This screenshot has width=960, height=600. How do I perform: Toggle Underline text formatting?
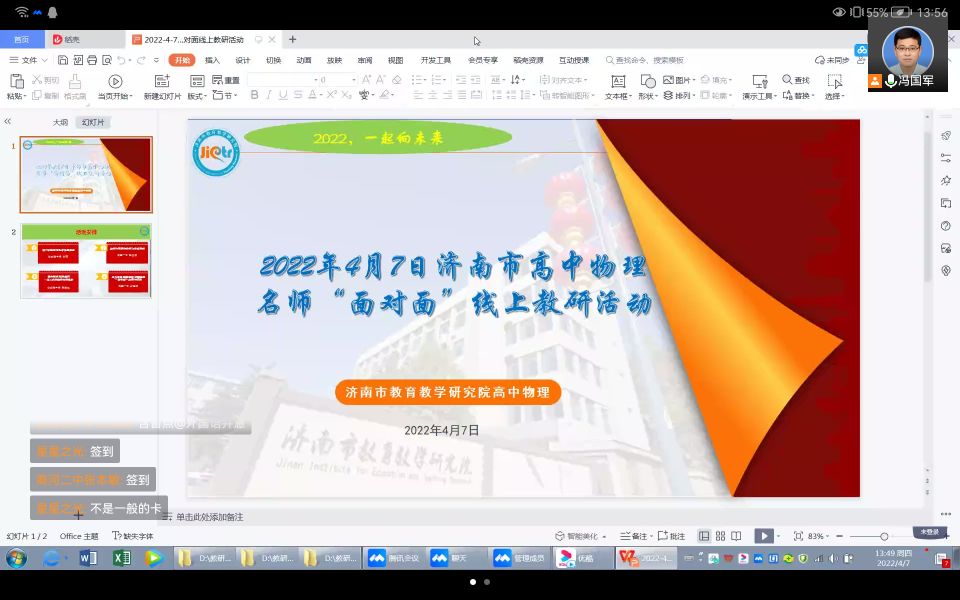pos(284,95)
